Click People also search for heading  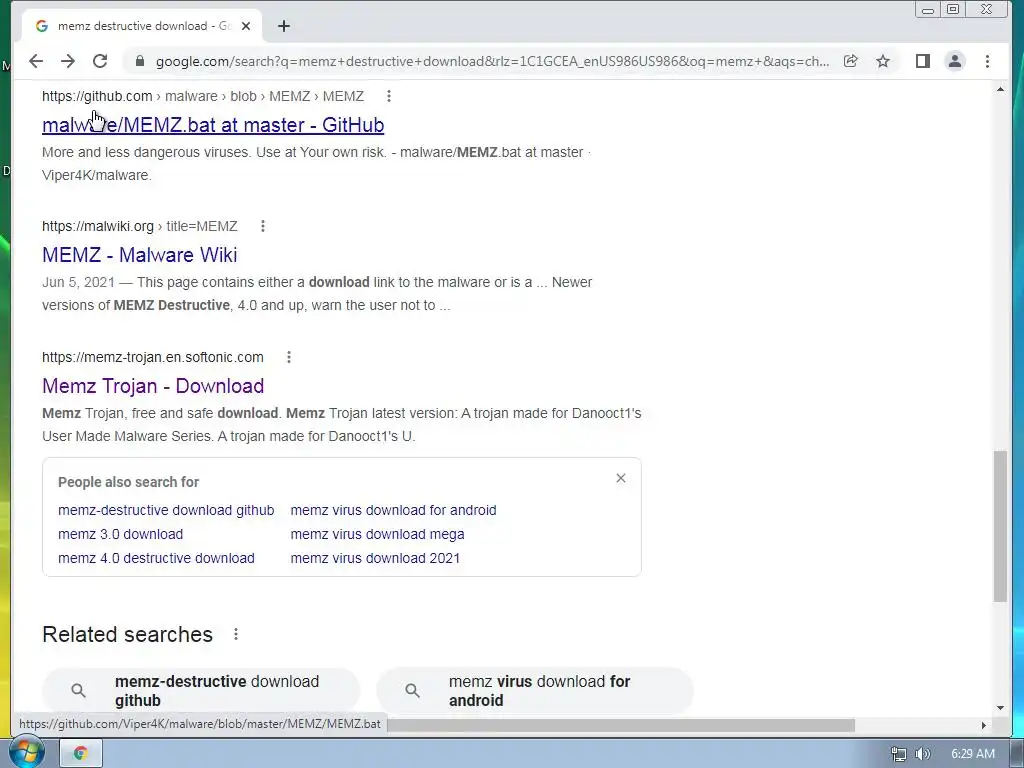129,482
